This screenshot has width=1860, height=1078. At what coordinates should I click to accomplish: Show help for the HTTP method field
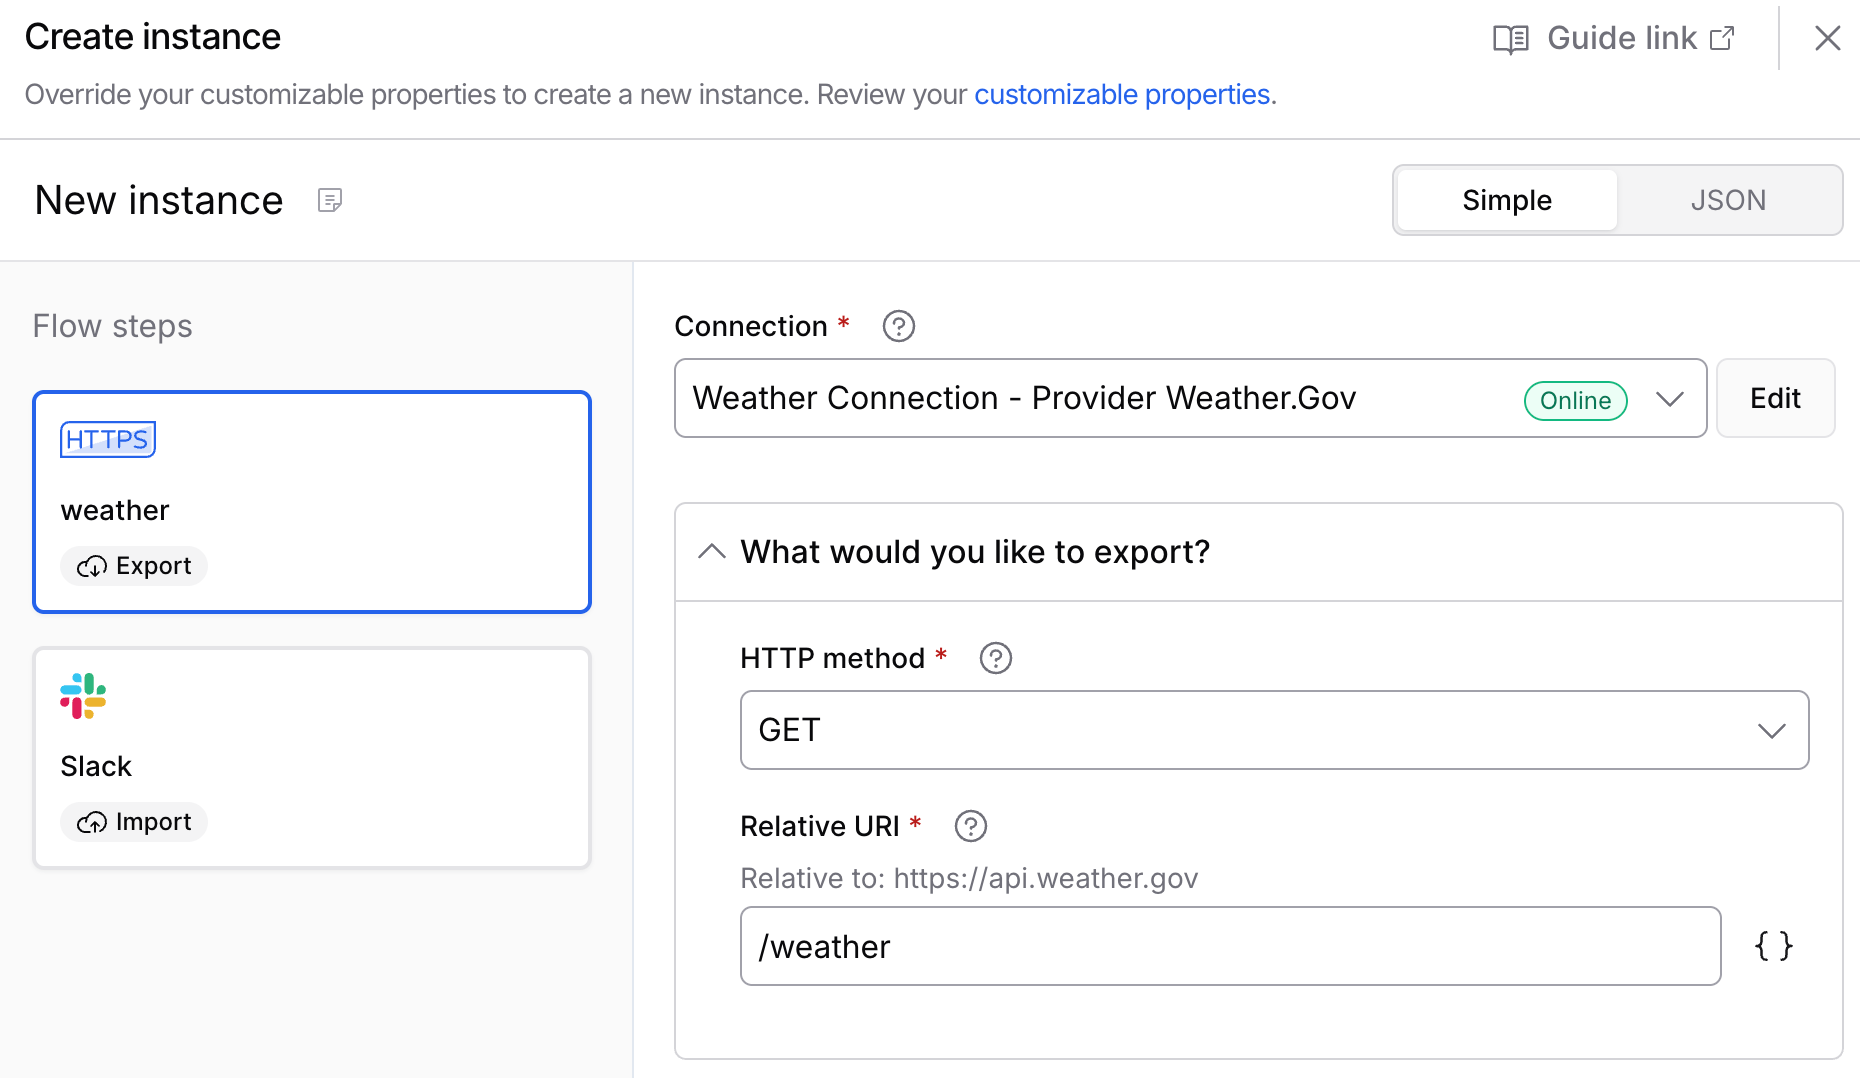[996, 658]
